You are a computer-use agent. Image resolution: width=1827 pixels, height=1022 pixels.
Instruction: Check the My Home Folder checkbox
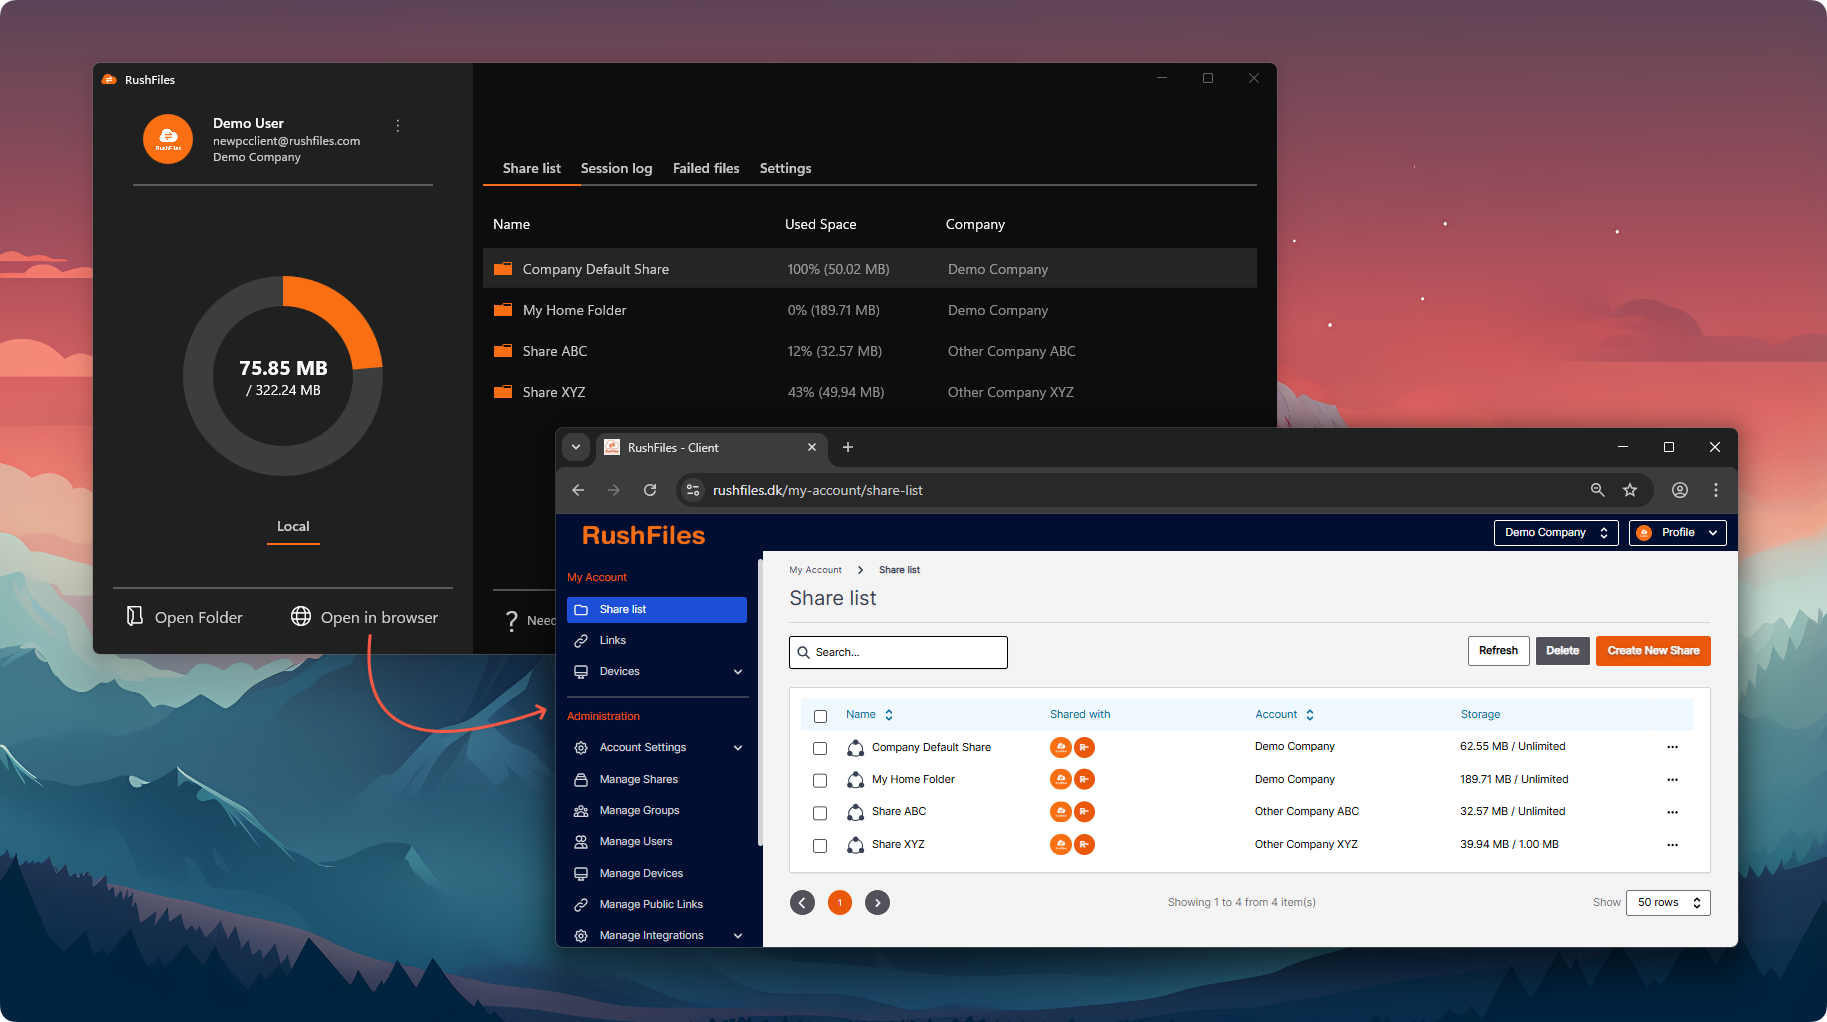click(x=820, y=780)
